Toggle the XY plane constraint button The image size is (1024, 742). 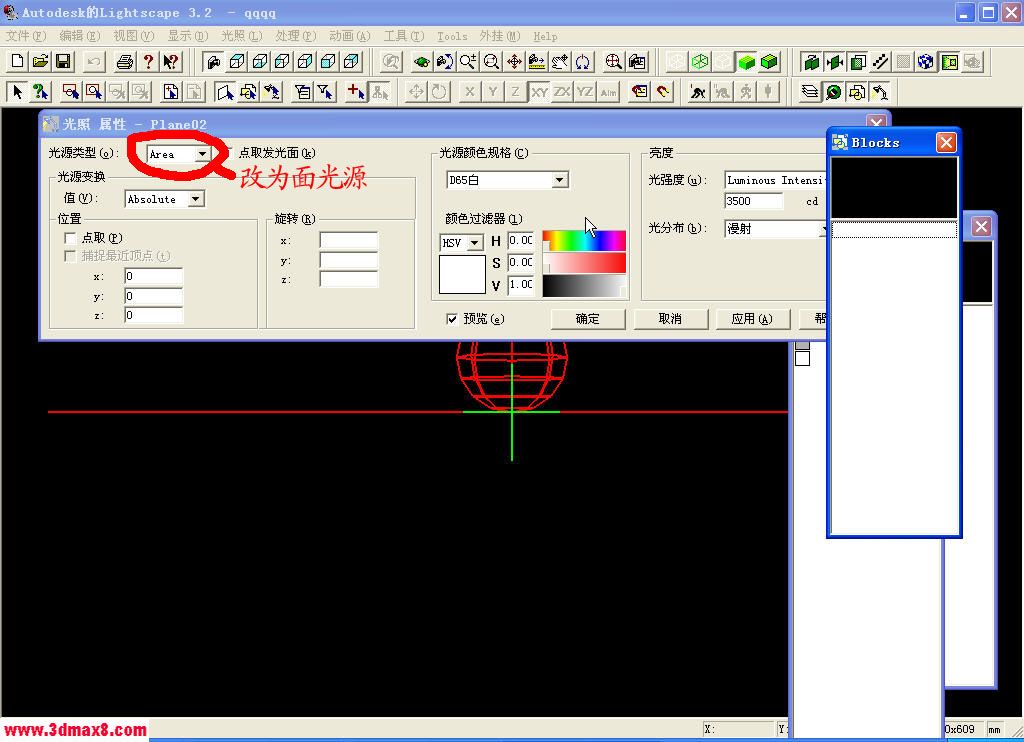tap(539, 92)
